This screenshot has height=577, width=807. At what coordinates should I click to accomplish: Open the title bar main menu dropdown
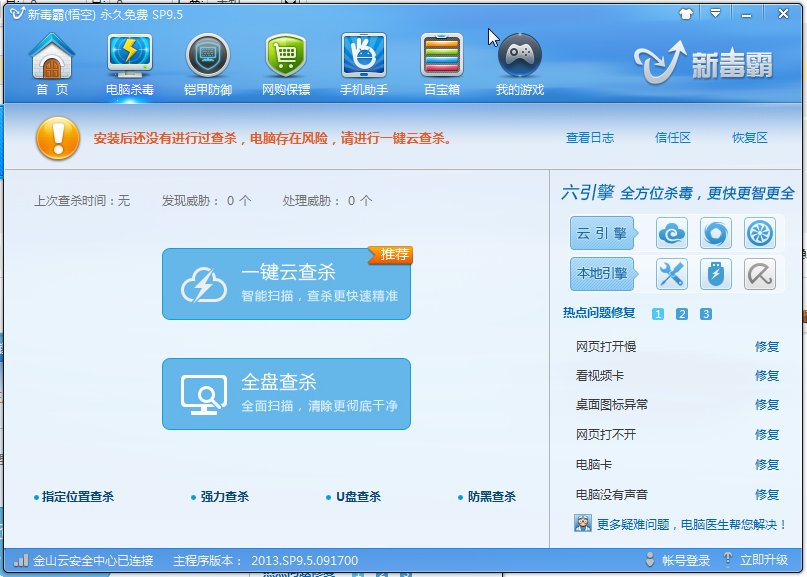[715, 14]
